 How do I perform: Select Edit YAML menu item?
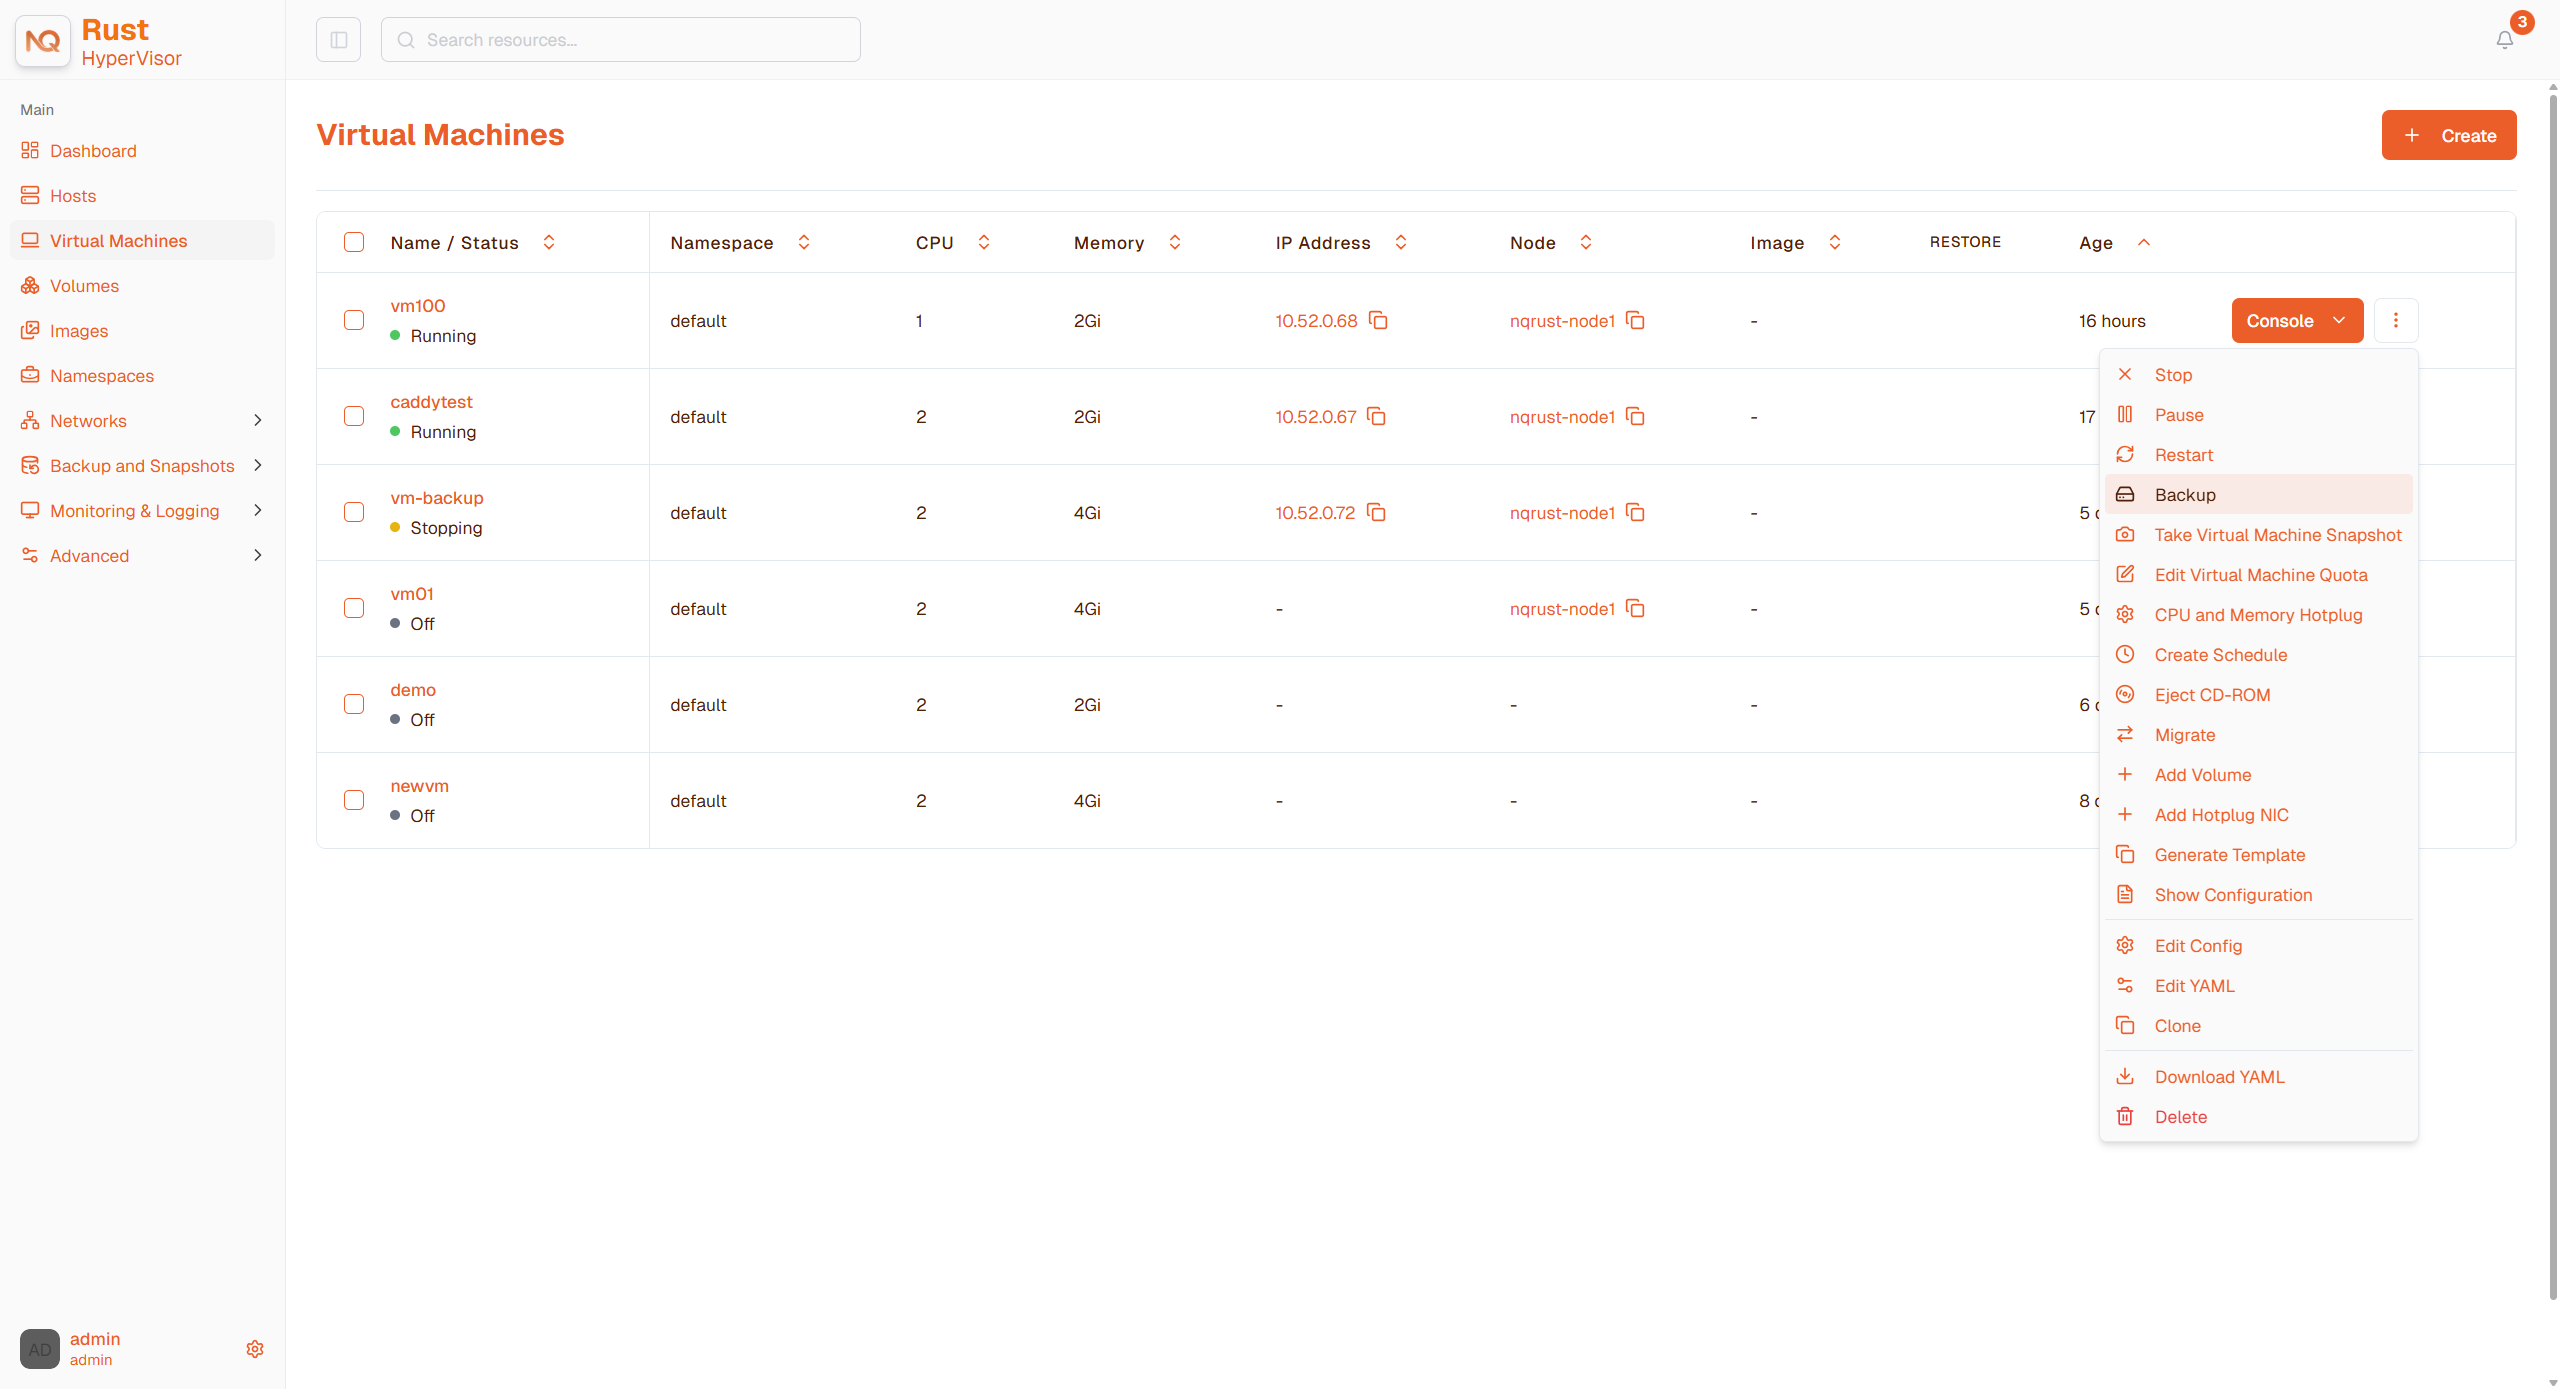pos(2258,986)
